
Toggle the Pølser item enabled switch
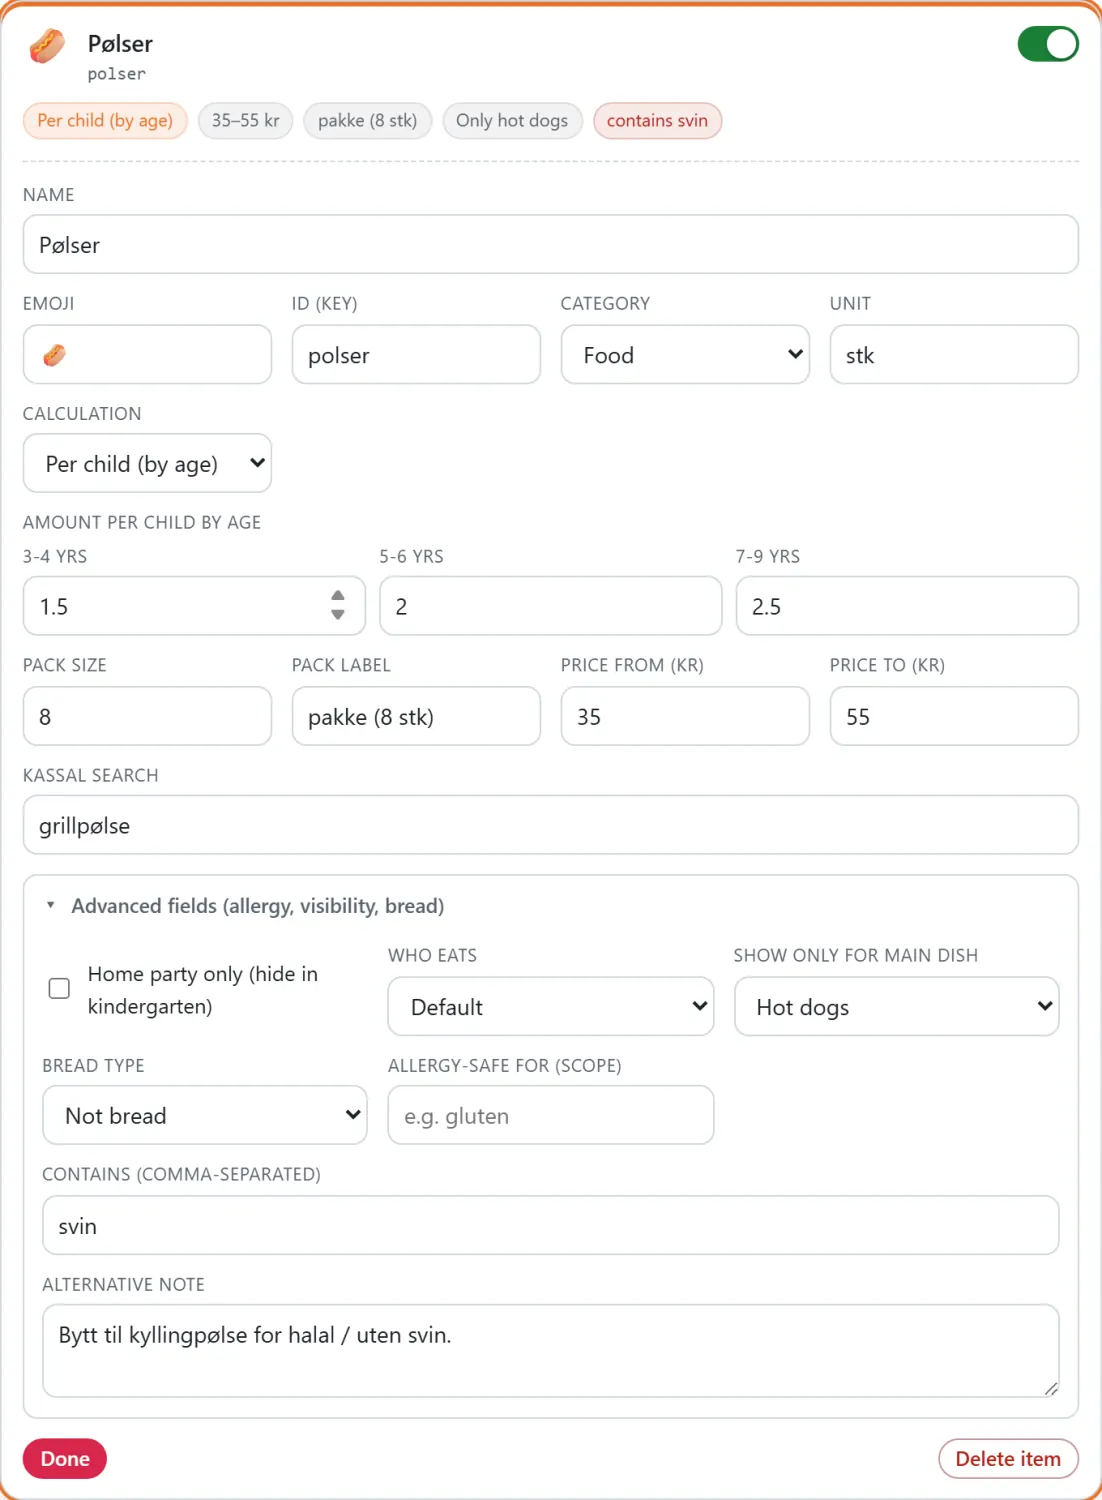pyautogui.click(x=1048, y=44)
